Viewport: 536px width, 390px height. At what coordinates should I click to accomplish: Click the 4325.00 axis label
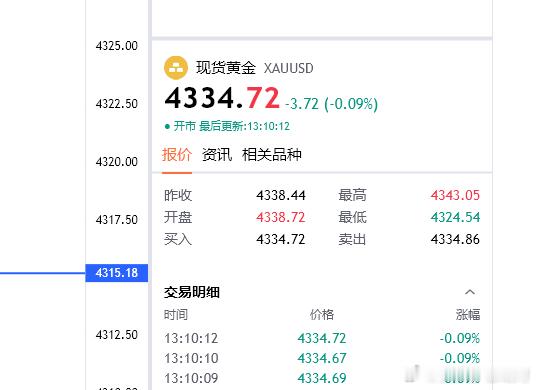(x=117, y=46)
